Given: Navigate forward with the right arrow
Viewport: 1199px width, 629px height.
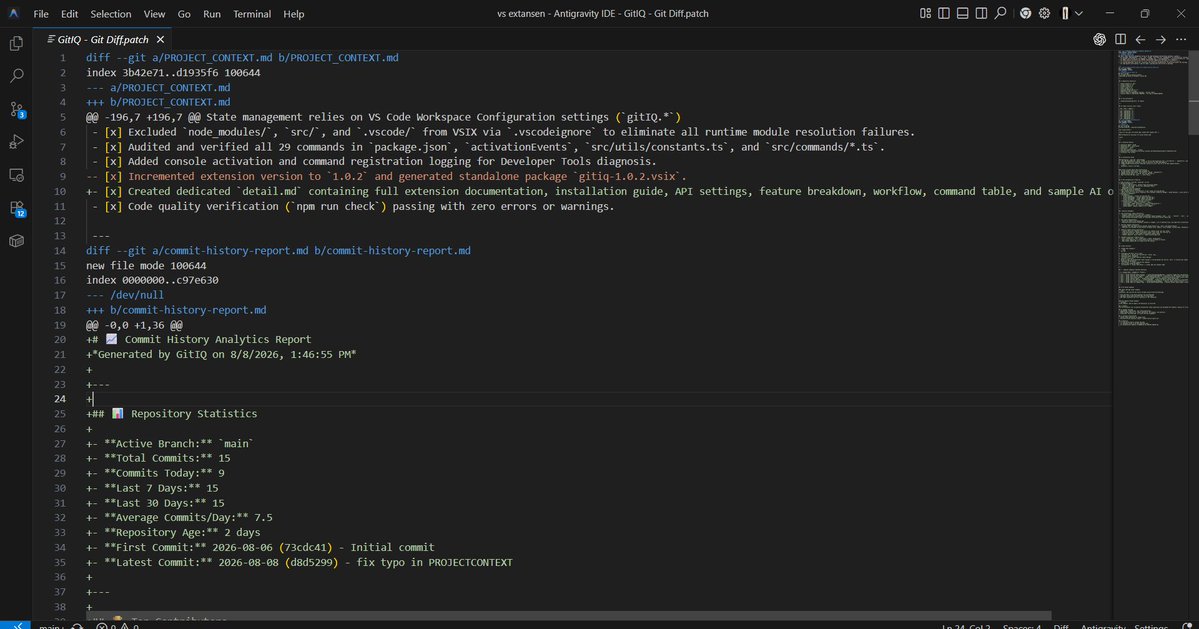Looking at the screenshot, I should point(1160,39).
